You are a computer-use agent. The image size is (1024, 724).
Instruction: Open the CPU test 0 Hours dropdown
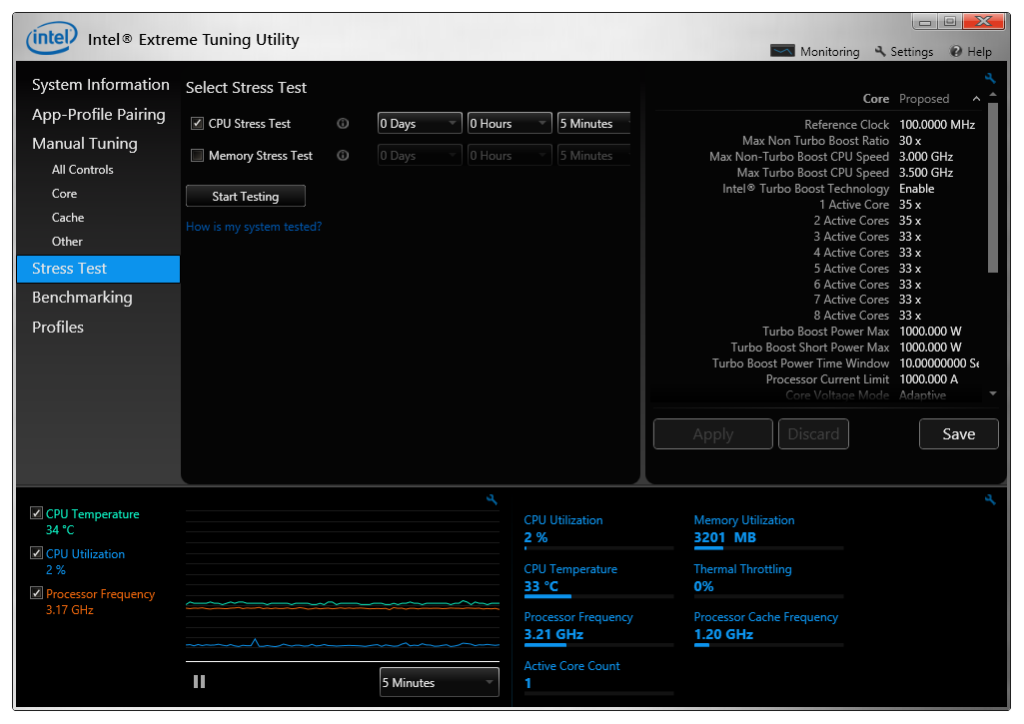click(509, 124)
